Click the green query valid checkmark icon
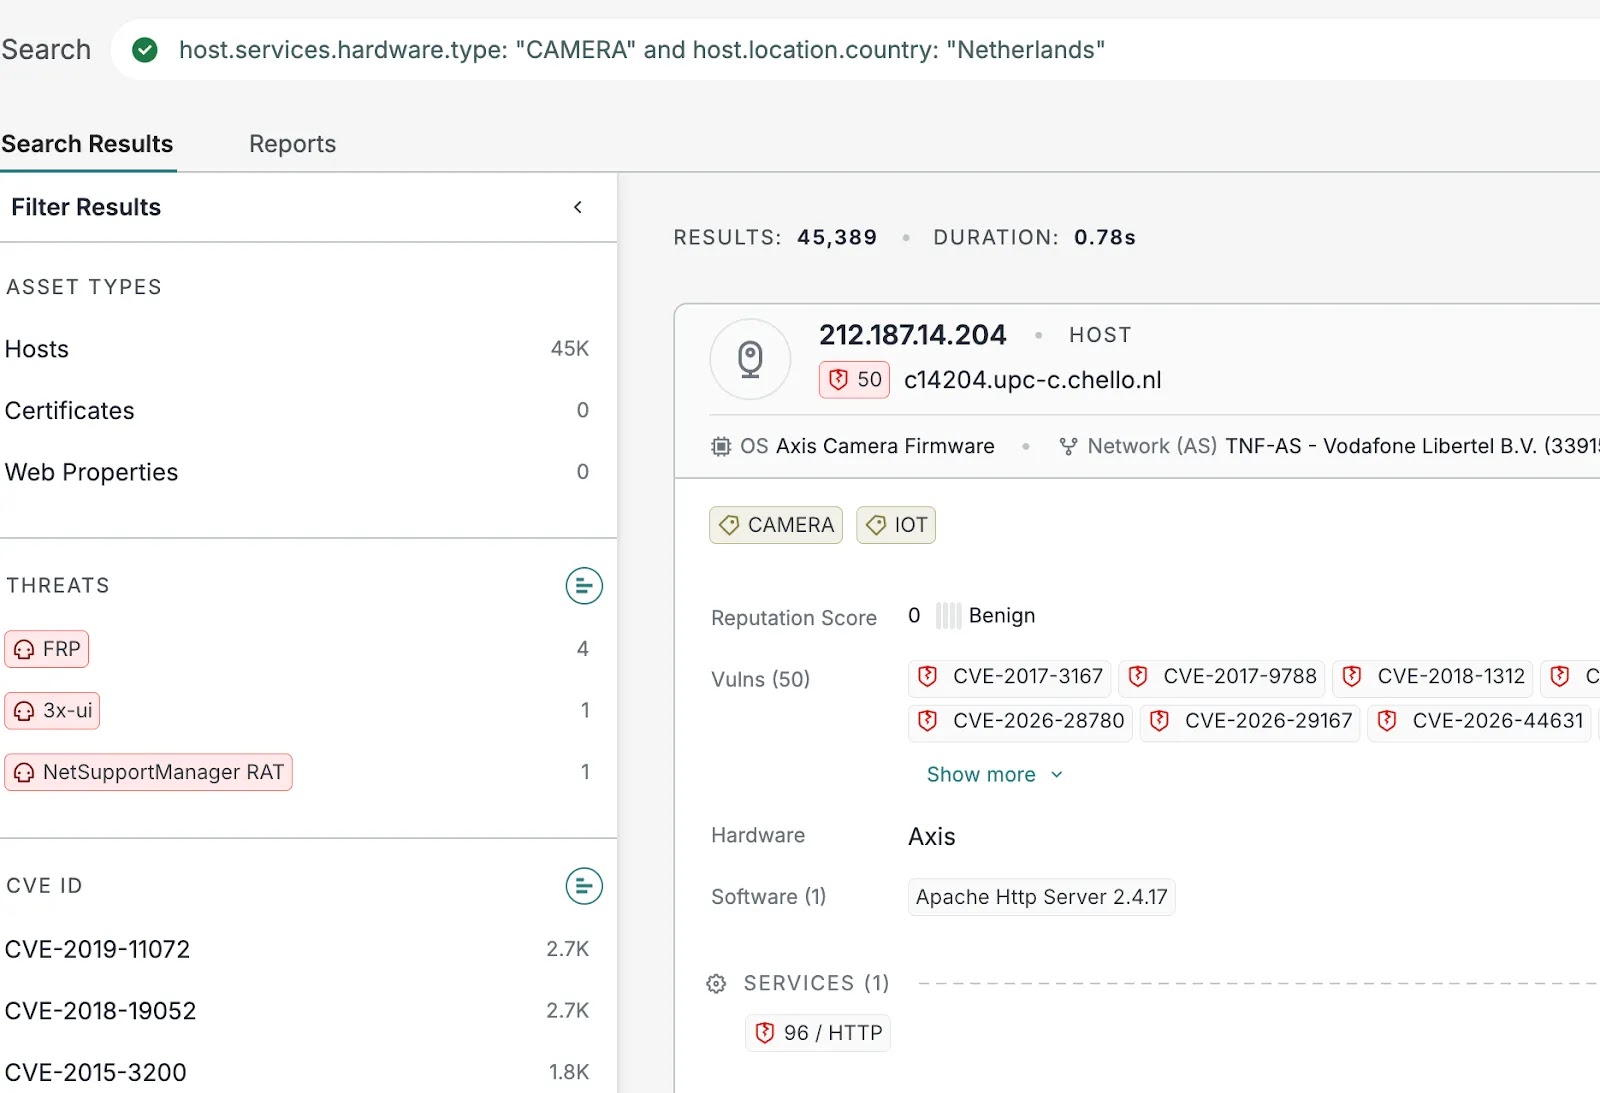1600x1093 pixels. click(145, 50)
